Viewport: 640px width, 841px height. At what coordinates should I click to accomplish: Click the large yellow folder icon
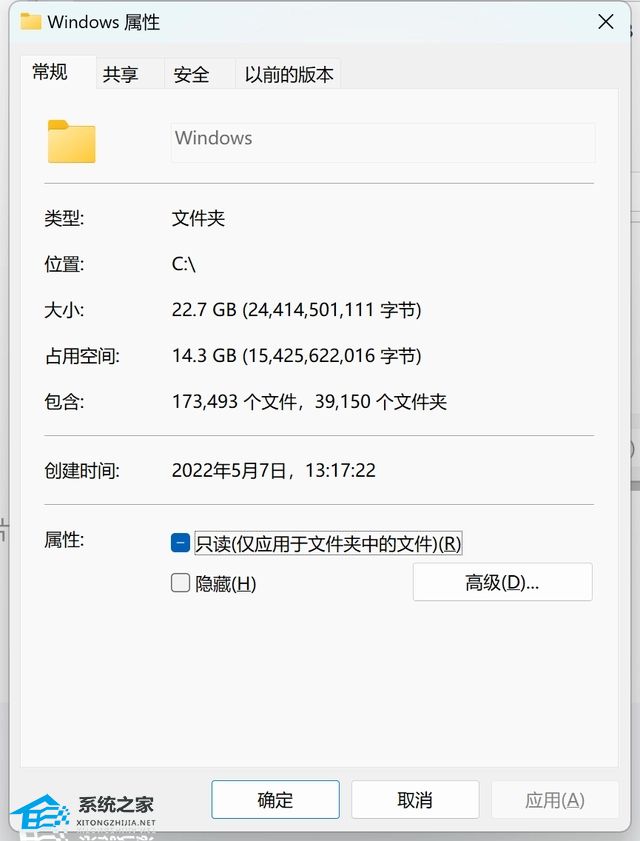[x=71, y=142]
